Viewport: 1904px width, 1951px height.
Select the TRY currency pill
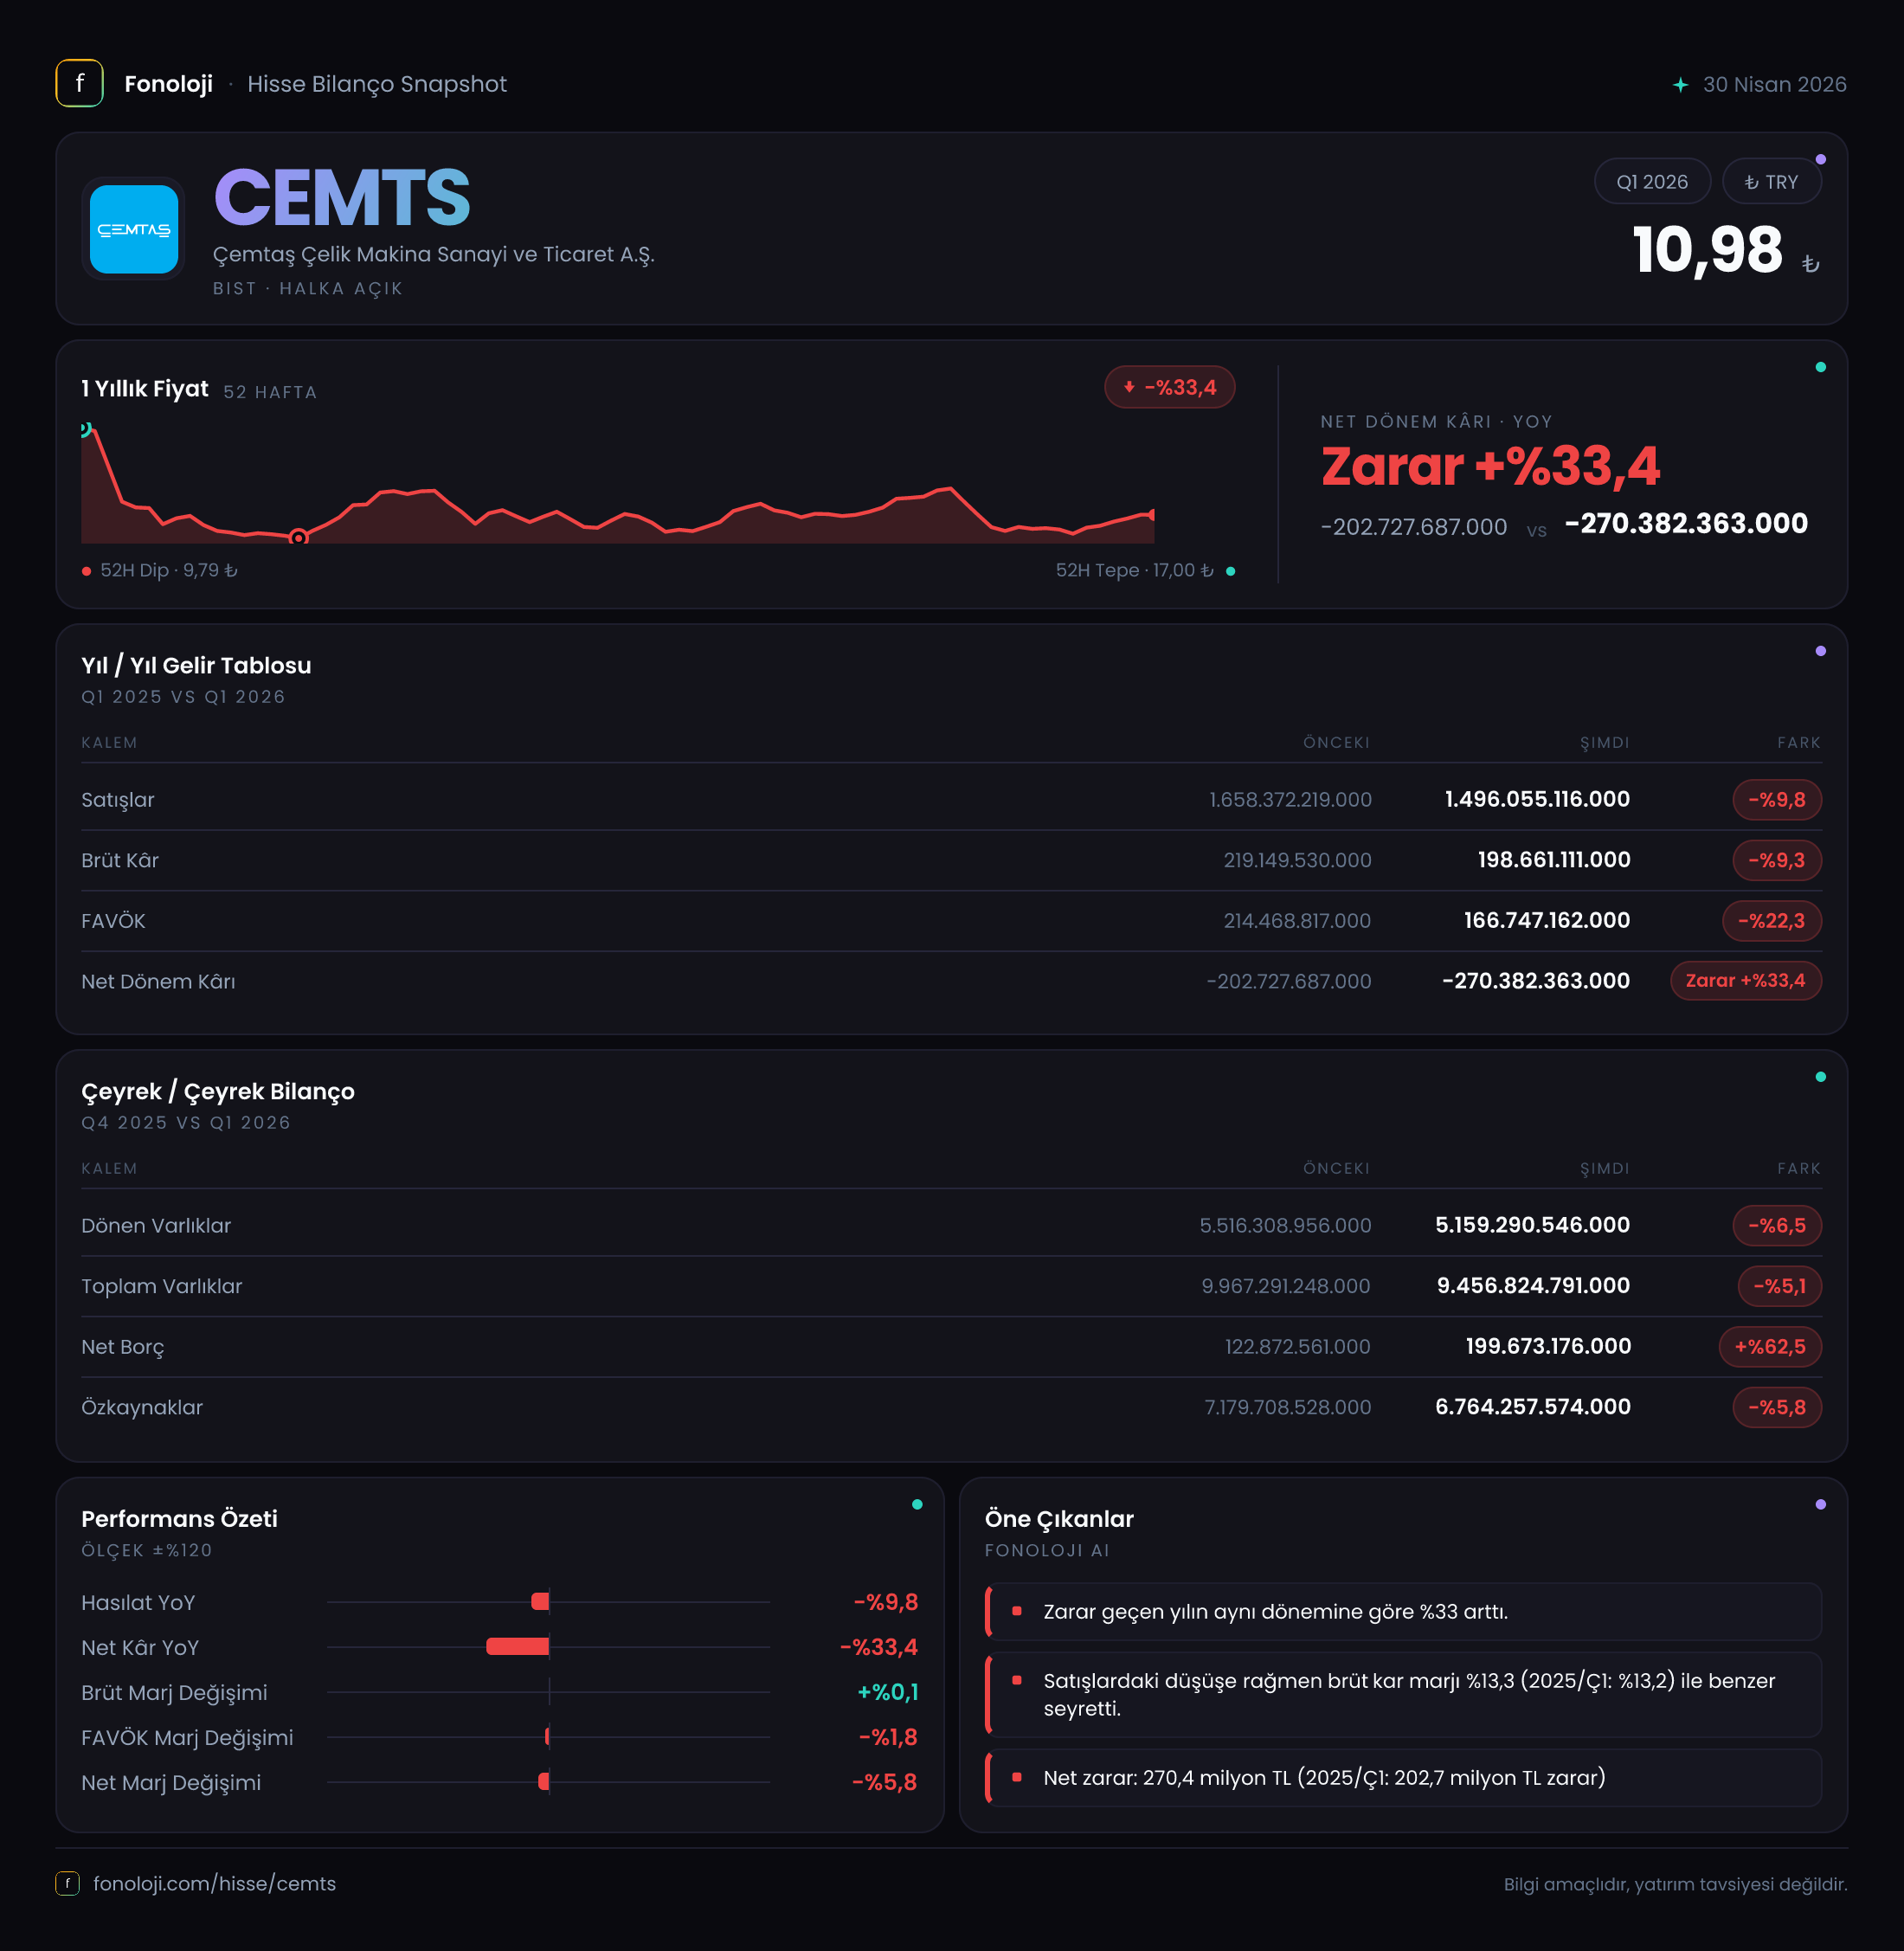1771,182
